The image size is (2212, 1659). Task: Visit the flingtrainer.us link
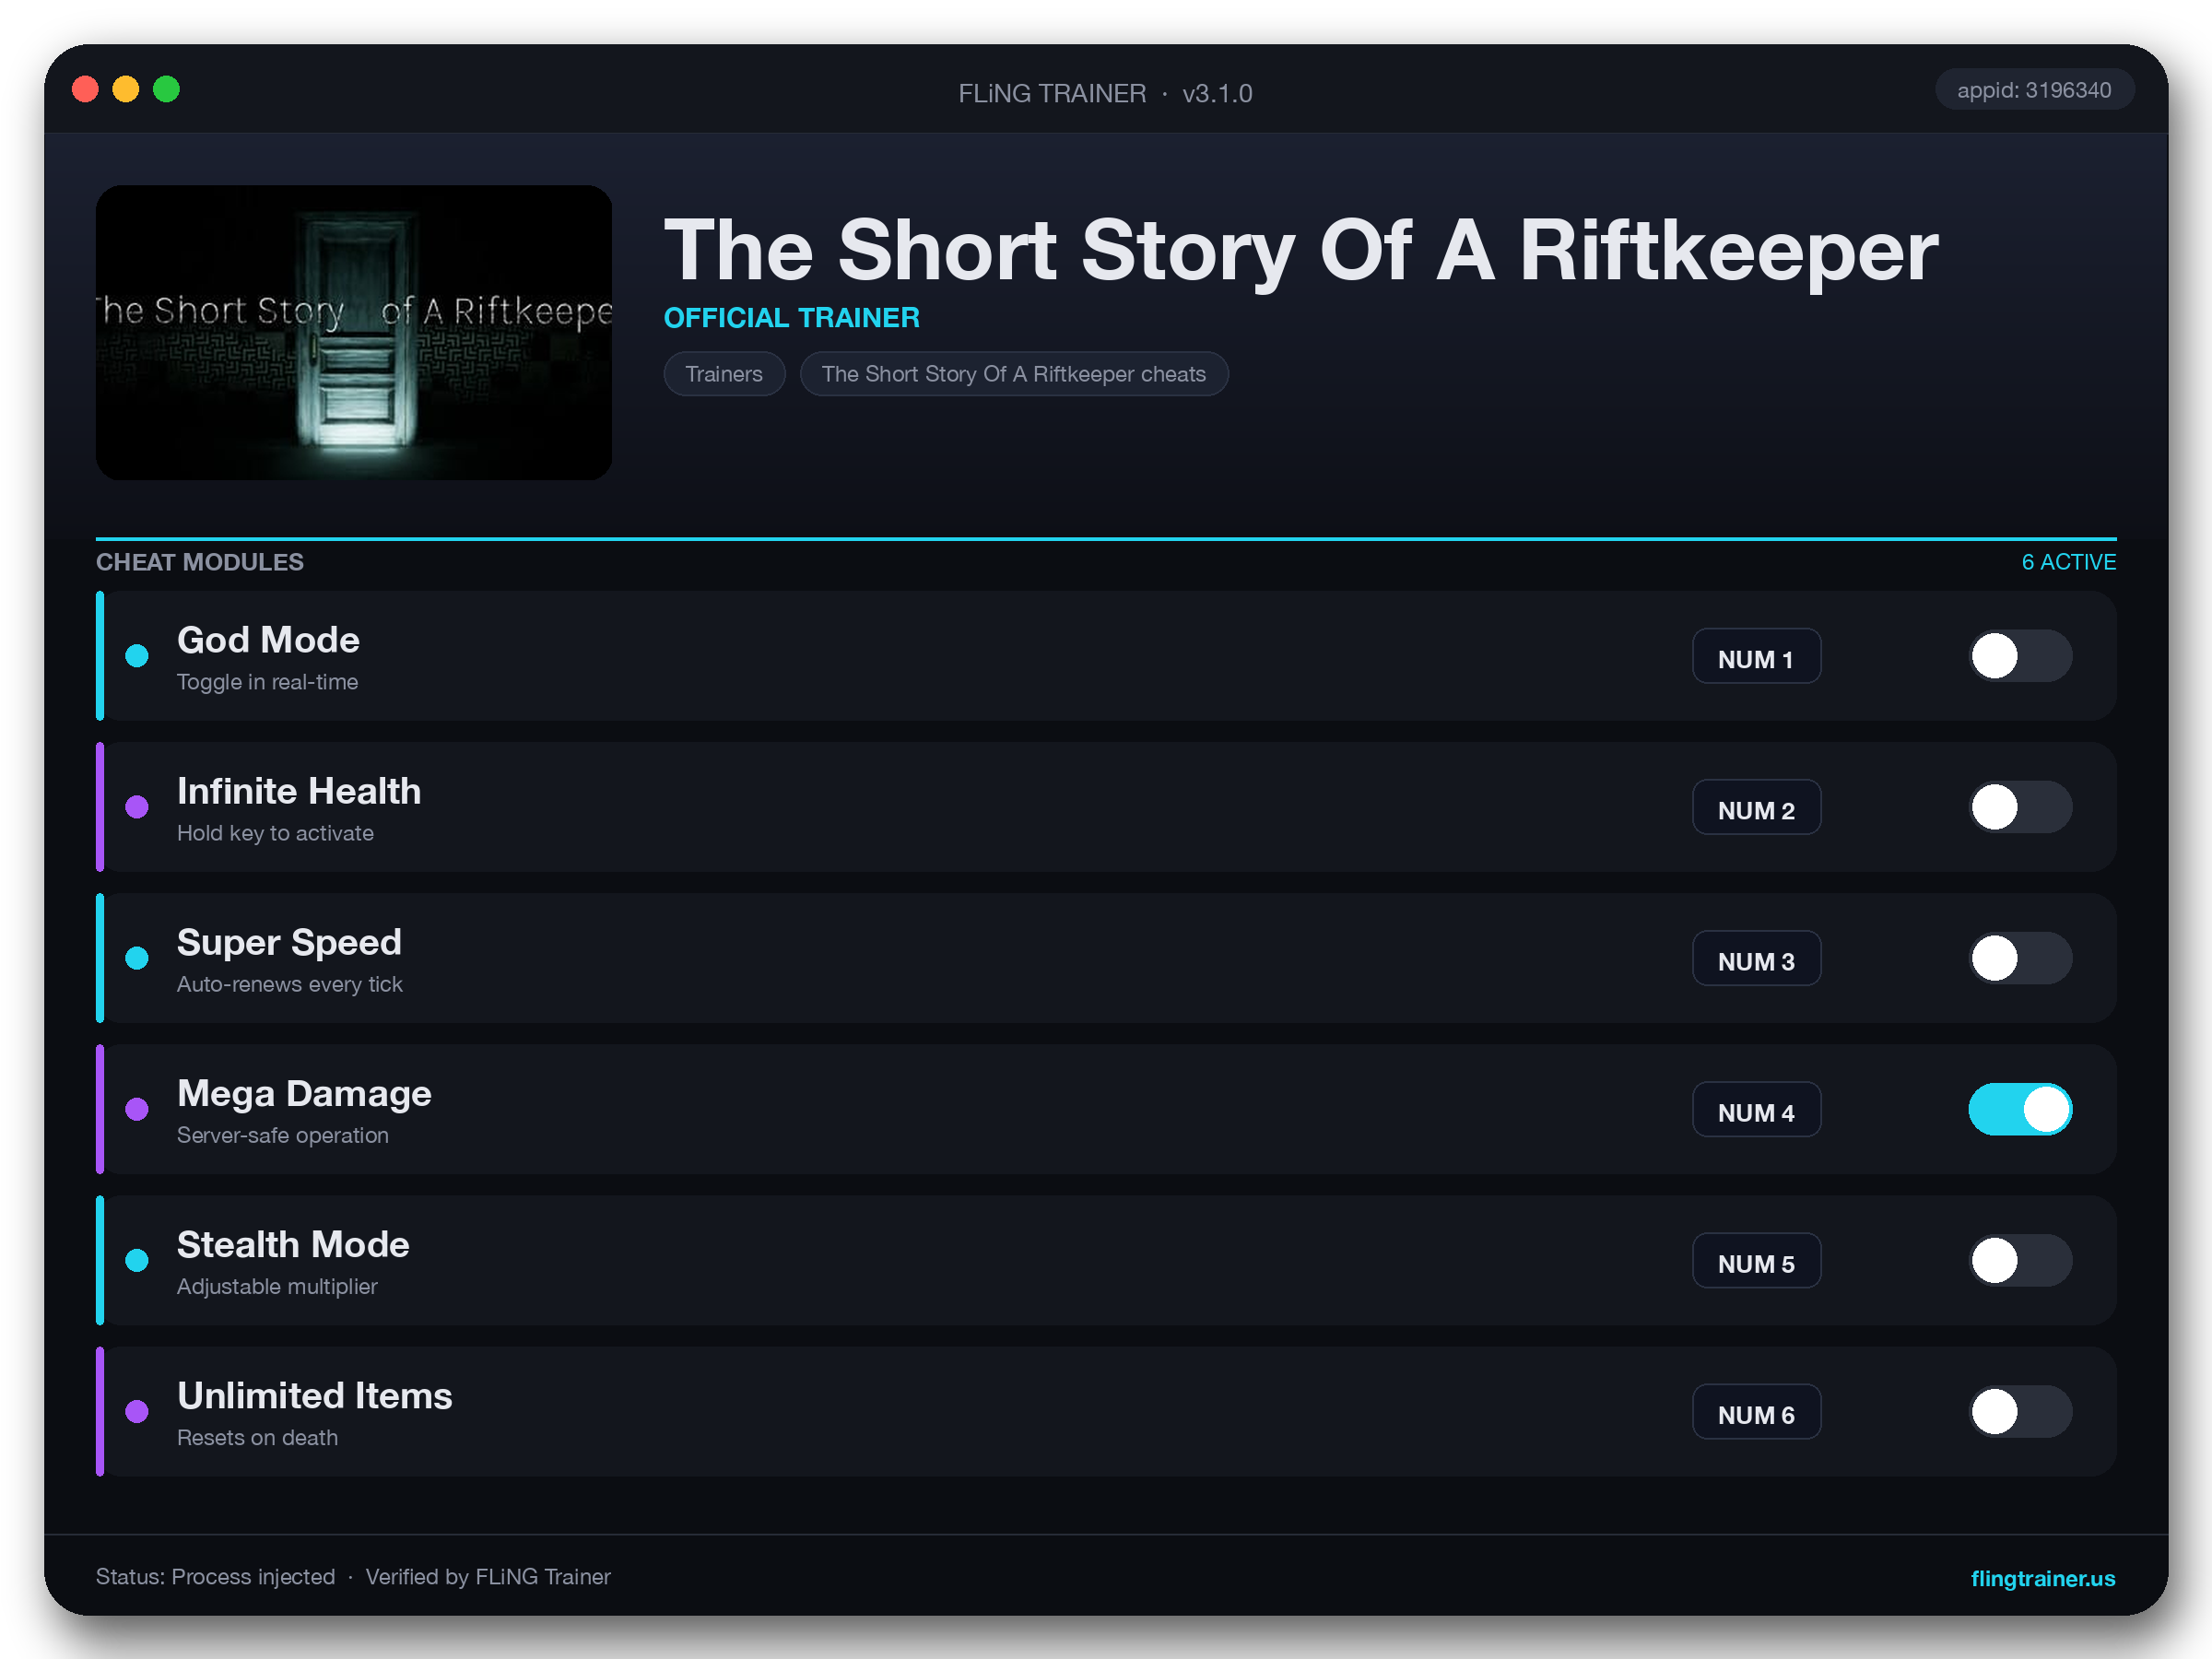(x=2042, y=1578)
